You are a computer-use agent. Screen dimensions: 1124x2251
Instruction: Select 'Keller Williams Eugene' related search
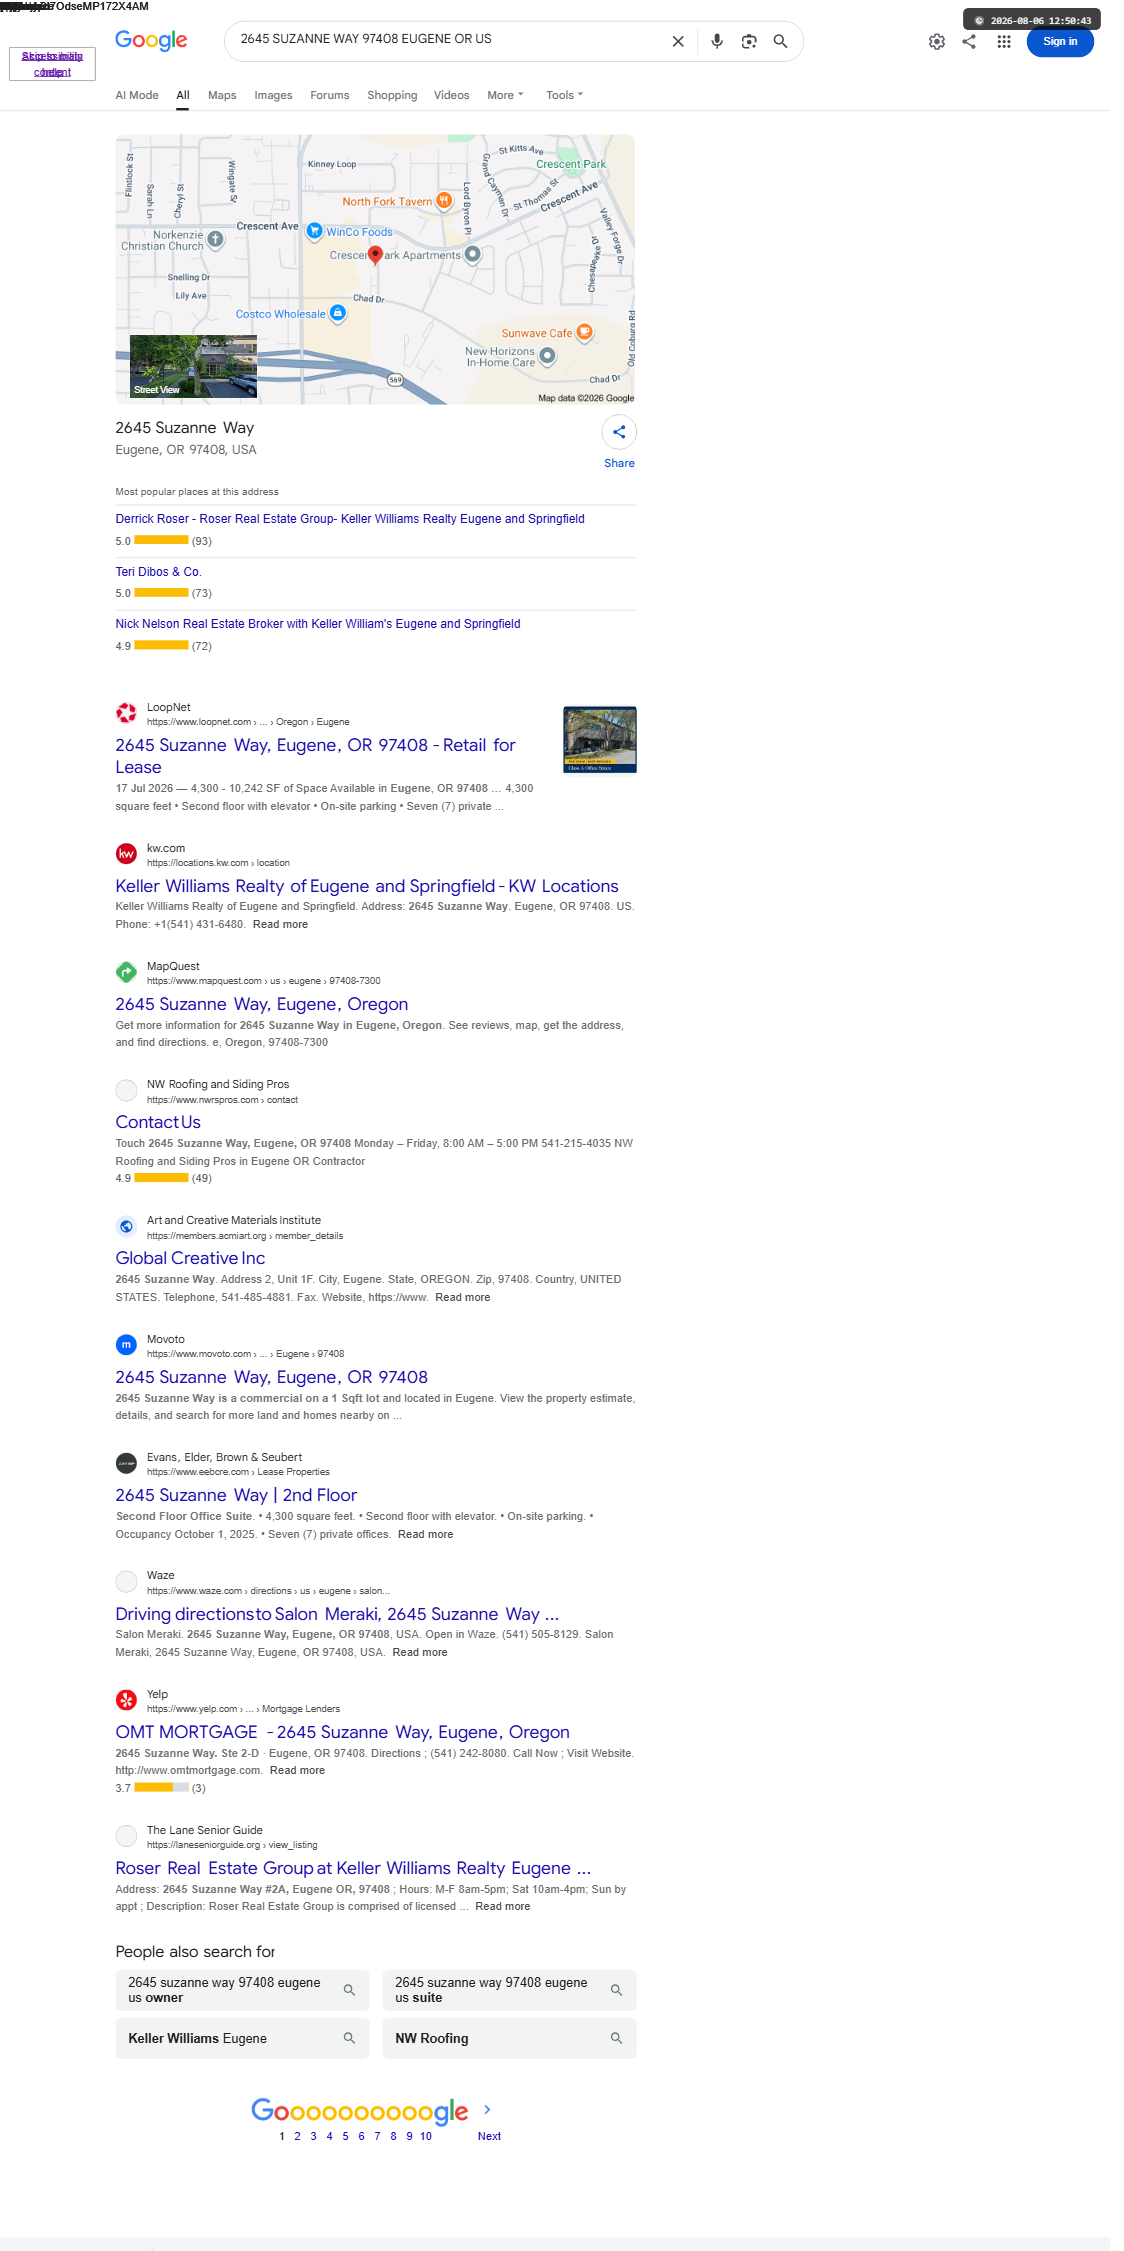click(242, 2038)
